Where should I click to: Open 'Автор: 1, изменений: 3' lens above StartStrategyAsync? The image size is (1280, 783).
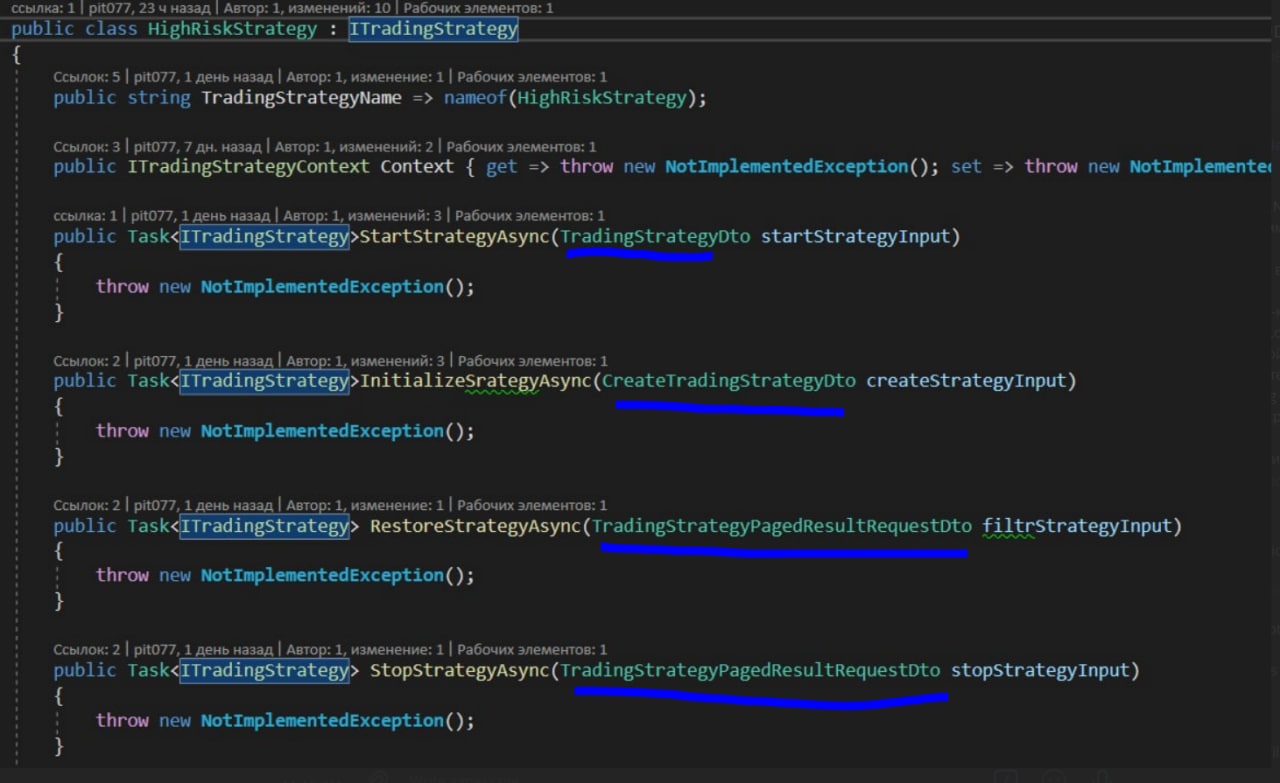pos(363,216)
